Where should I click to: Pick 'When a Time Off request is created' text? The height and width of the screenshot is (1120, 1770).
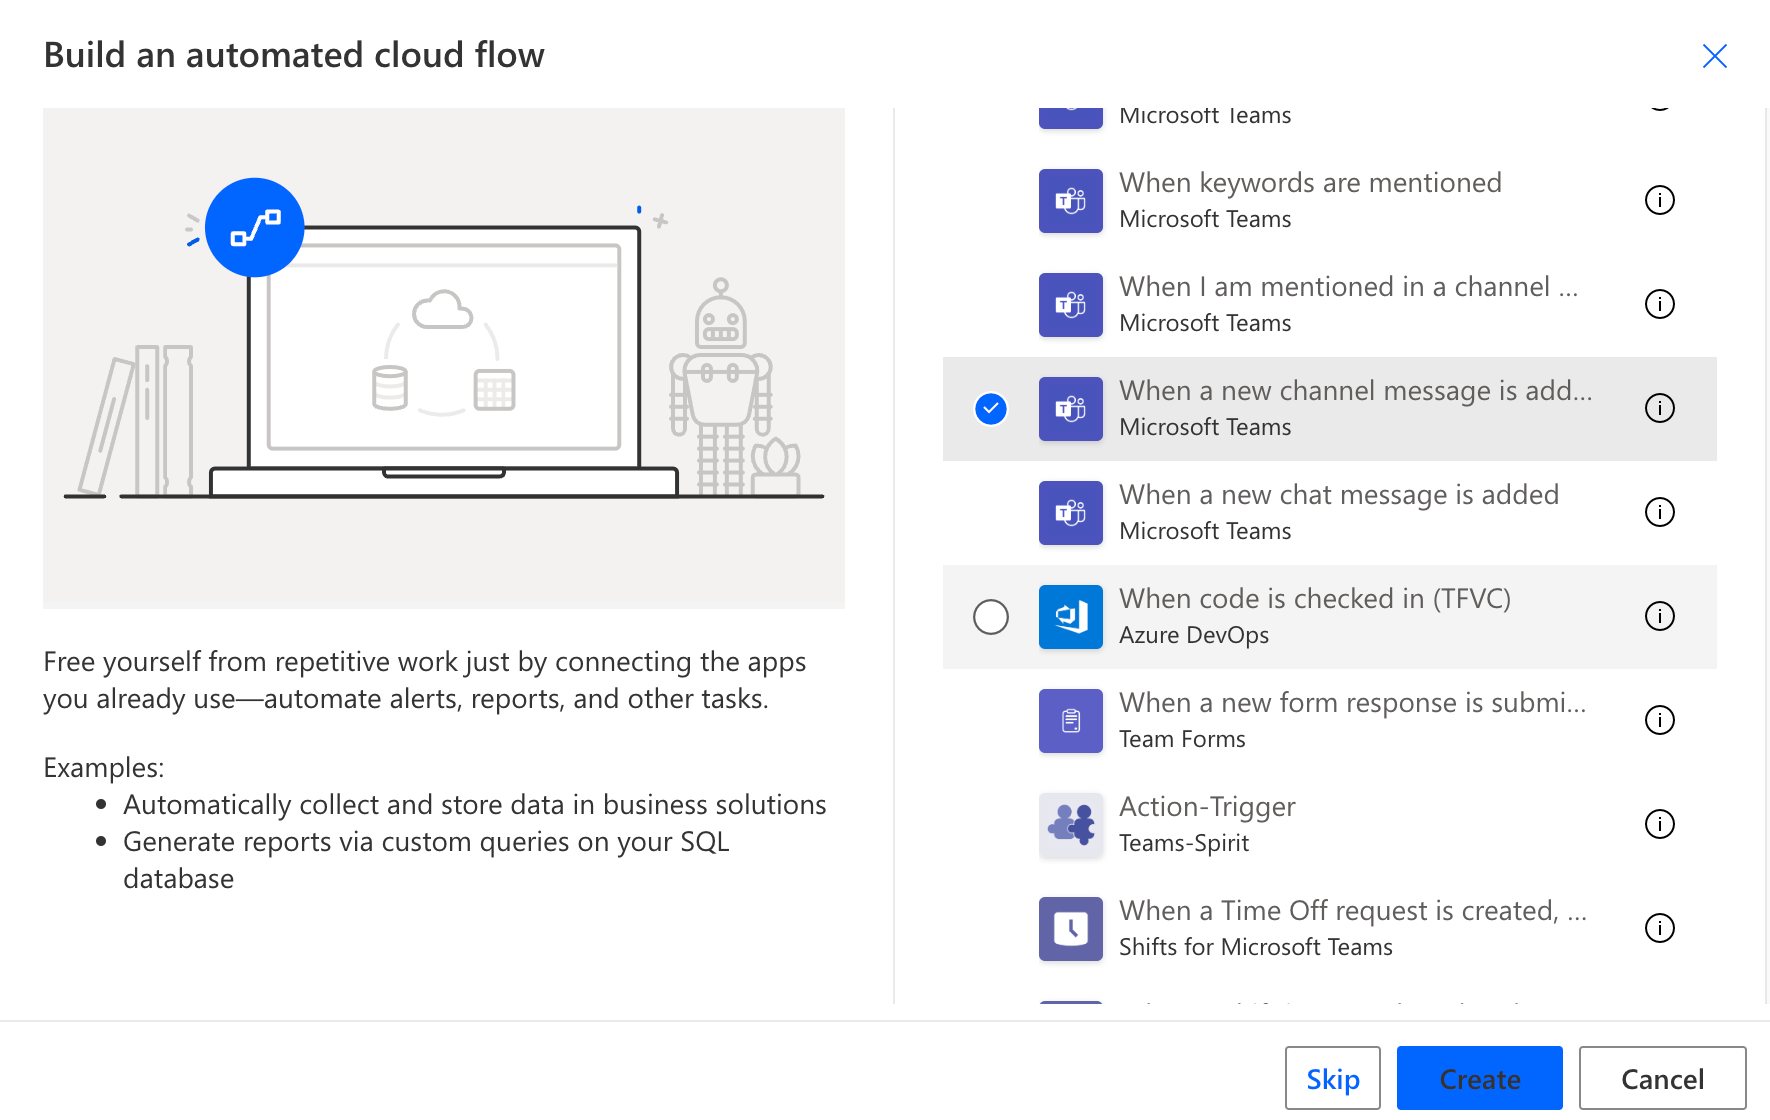click(x=1352, y=911)
